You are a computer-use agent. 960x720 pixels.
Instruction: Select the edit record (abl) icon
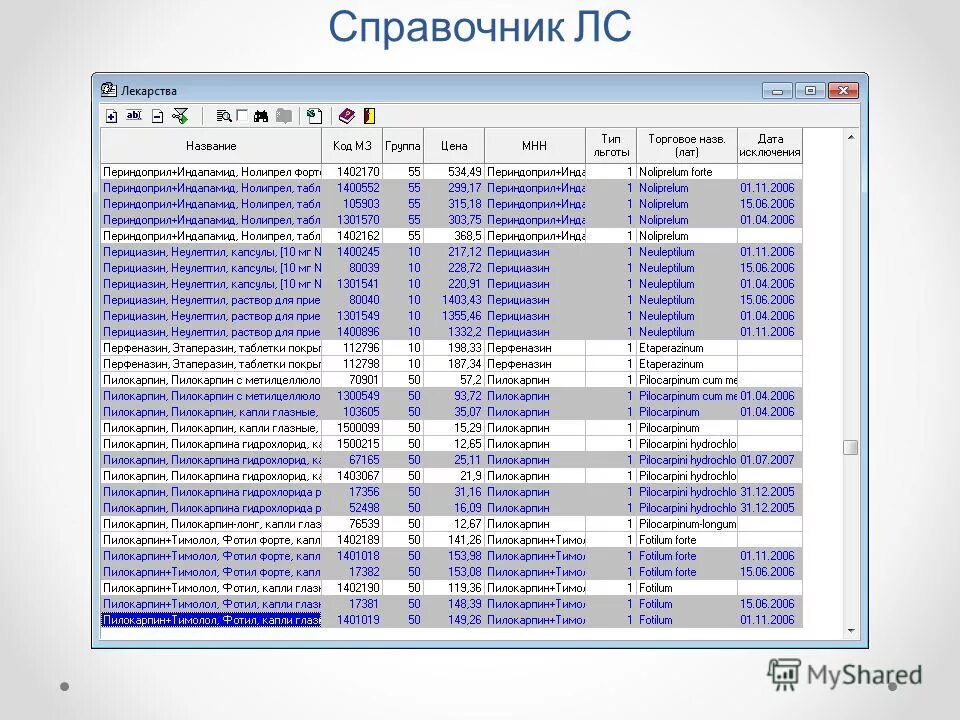coord(133,115)
